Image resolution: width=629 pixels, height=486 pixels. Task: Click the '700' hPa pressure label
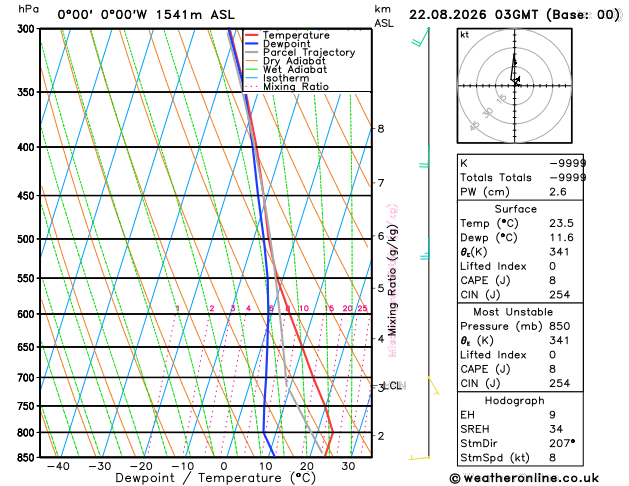click(28, 378)
